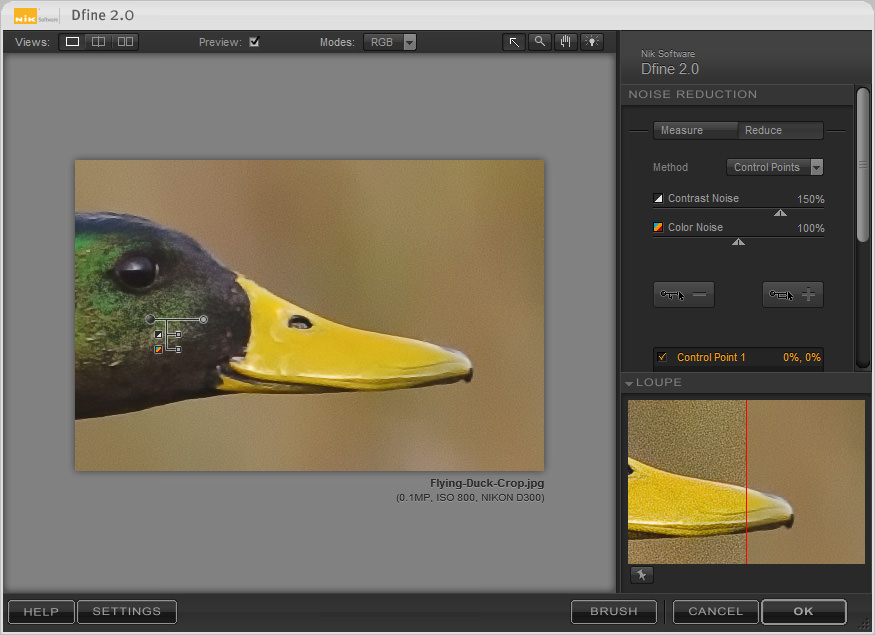Select the zoom magnifier tool
The width and height of the screenshot is (875, 635).
click(x=540, y=42)
